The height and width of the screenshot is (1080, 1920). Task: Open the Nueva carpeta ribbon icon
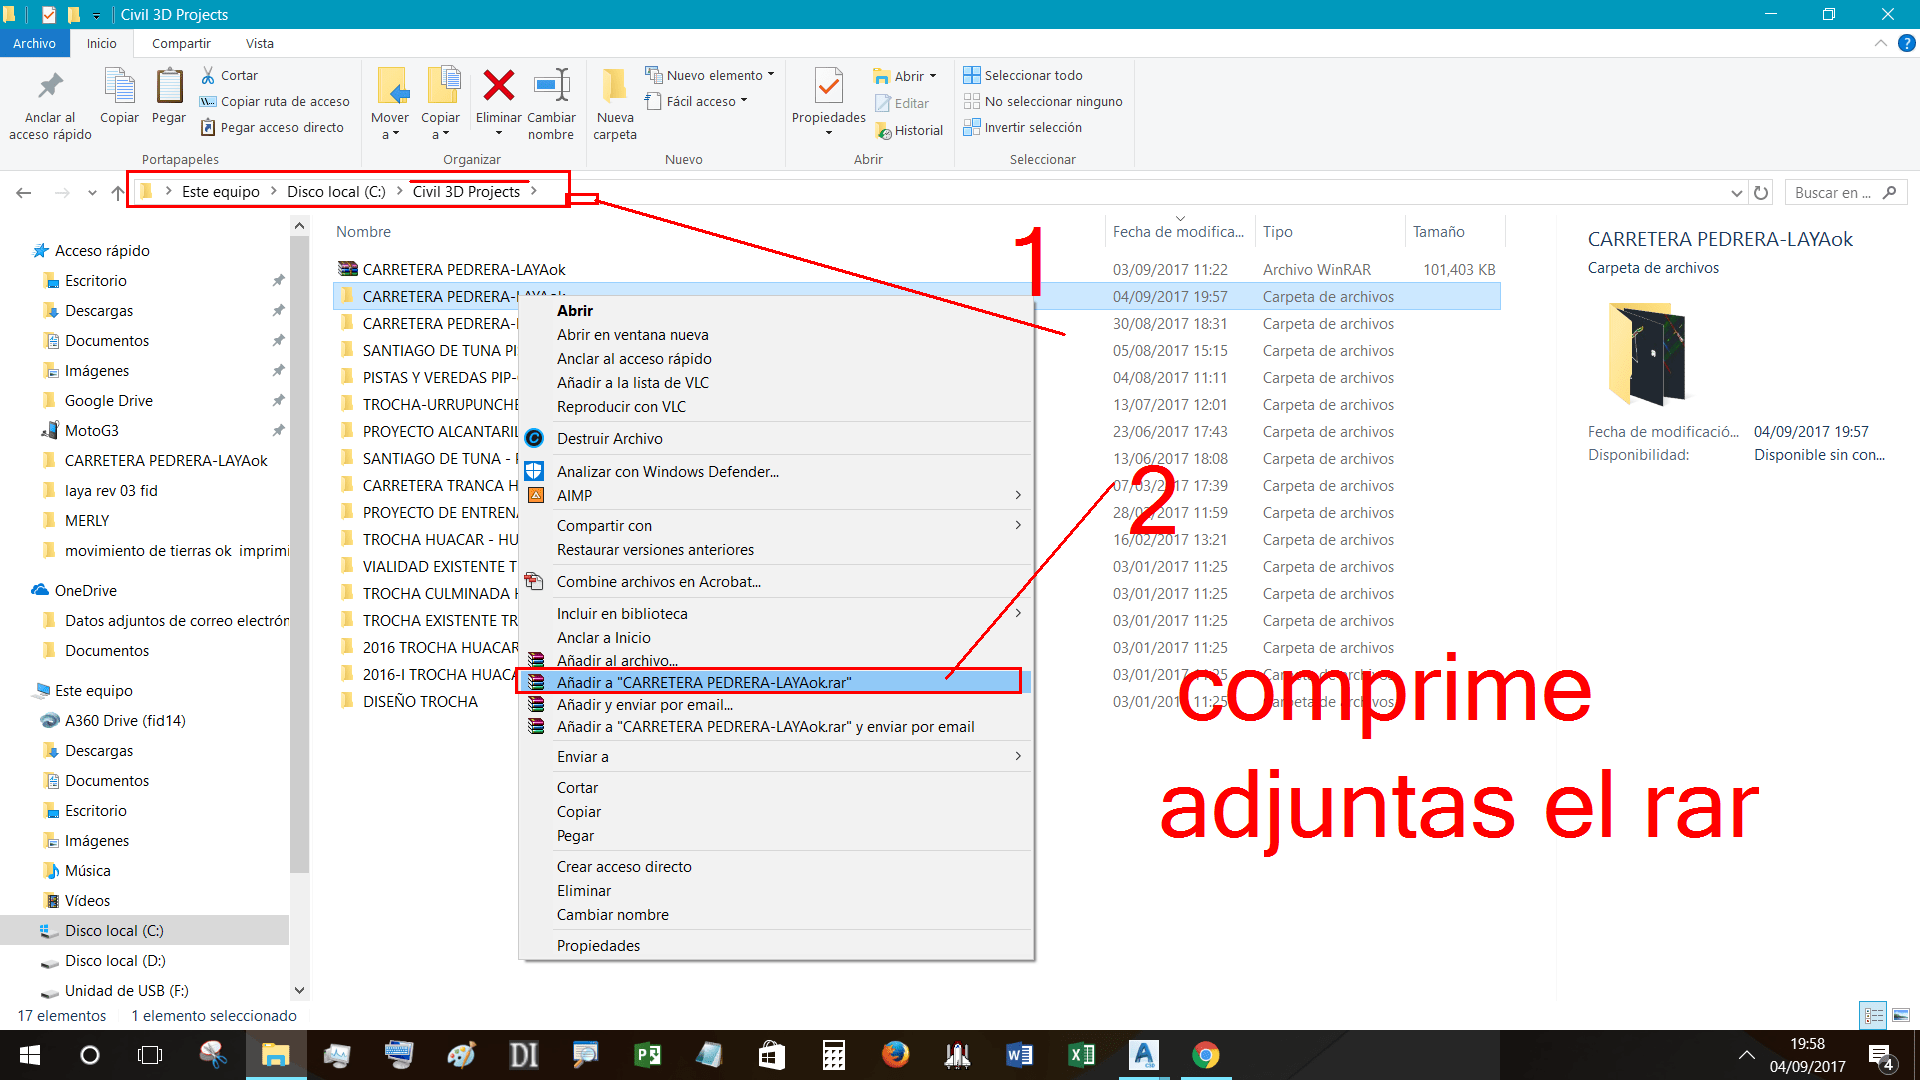pos(615,100)
